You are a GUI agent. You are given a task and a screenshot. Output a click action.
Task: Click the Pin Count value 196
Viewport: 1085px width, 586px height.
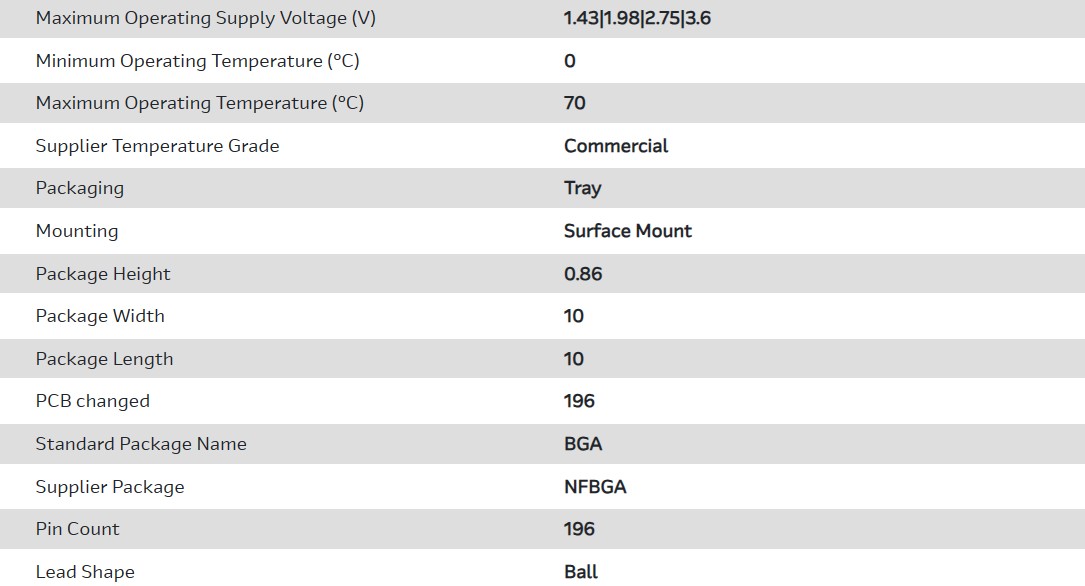579,529
